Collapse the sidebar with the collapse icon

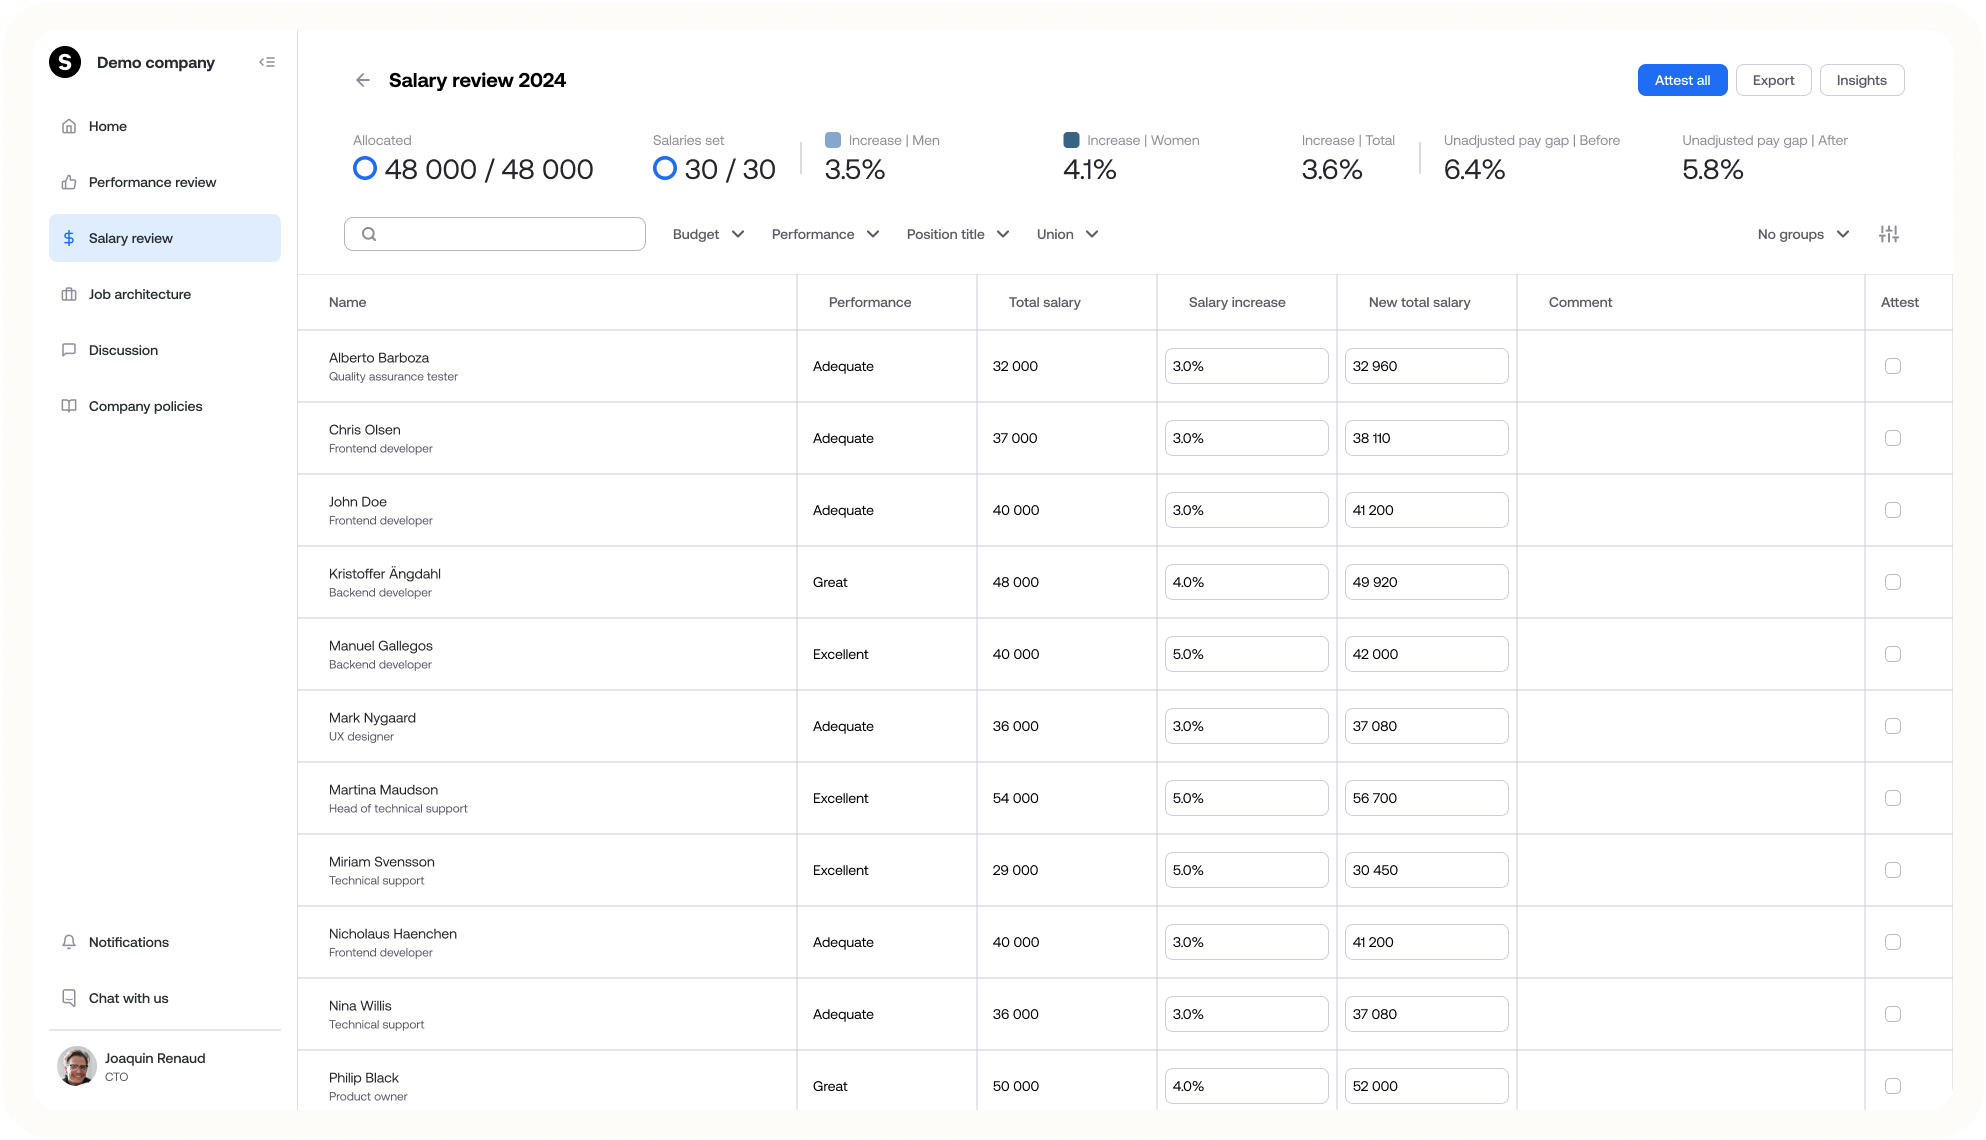coord(267,62)
